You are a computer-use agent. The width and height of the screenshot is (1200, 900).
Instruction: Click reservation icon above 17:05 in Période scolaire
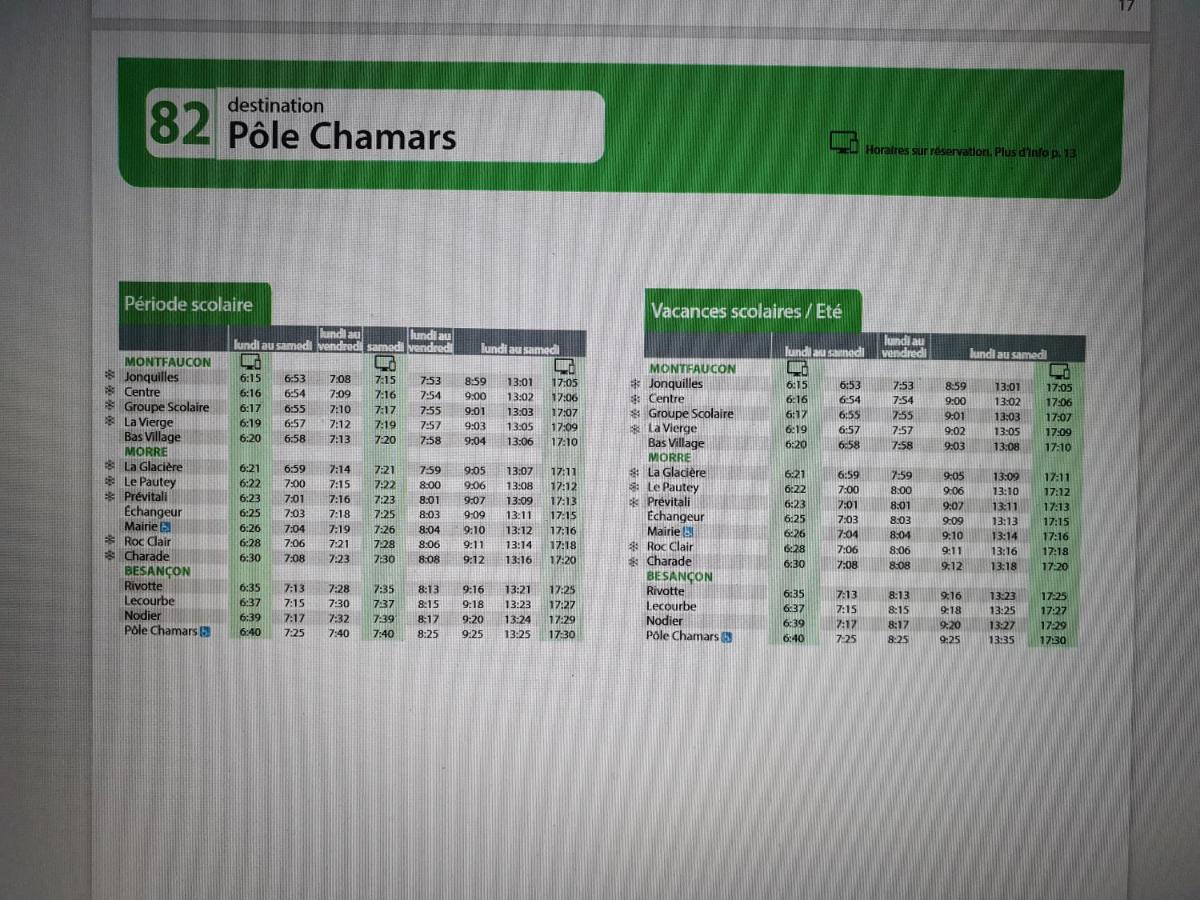pos(564,367)
